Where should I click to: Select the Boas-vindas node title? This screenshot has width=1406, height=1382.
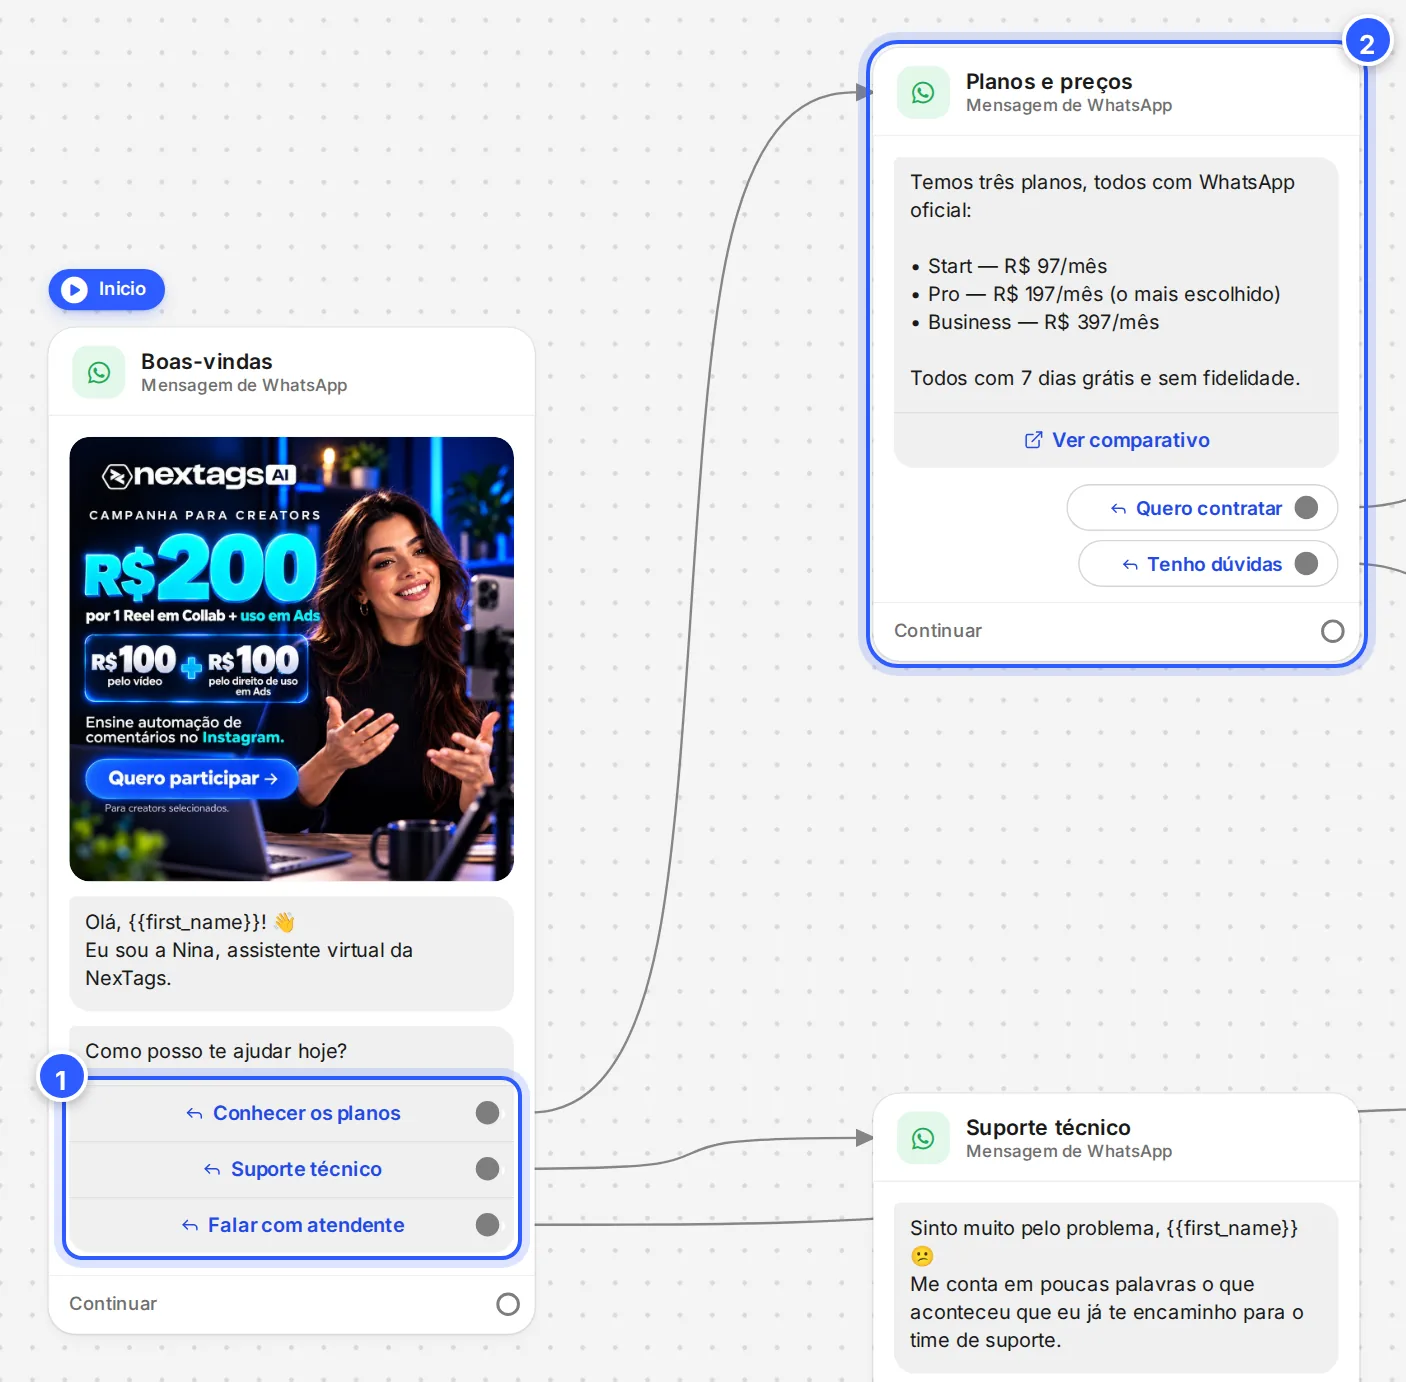pos(207,361)
